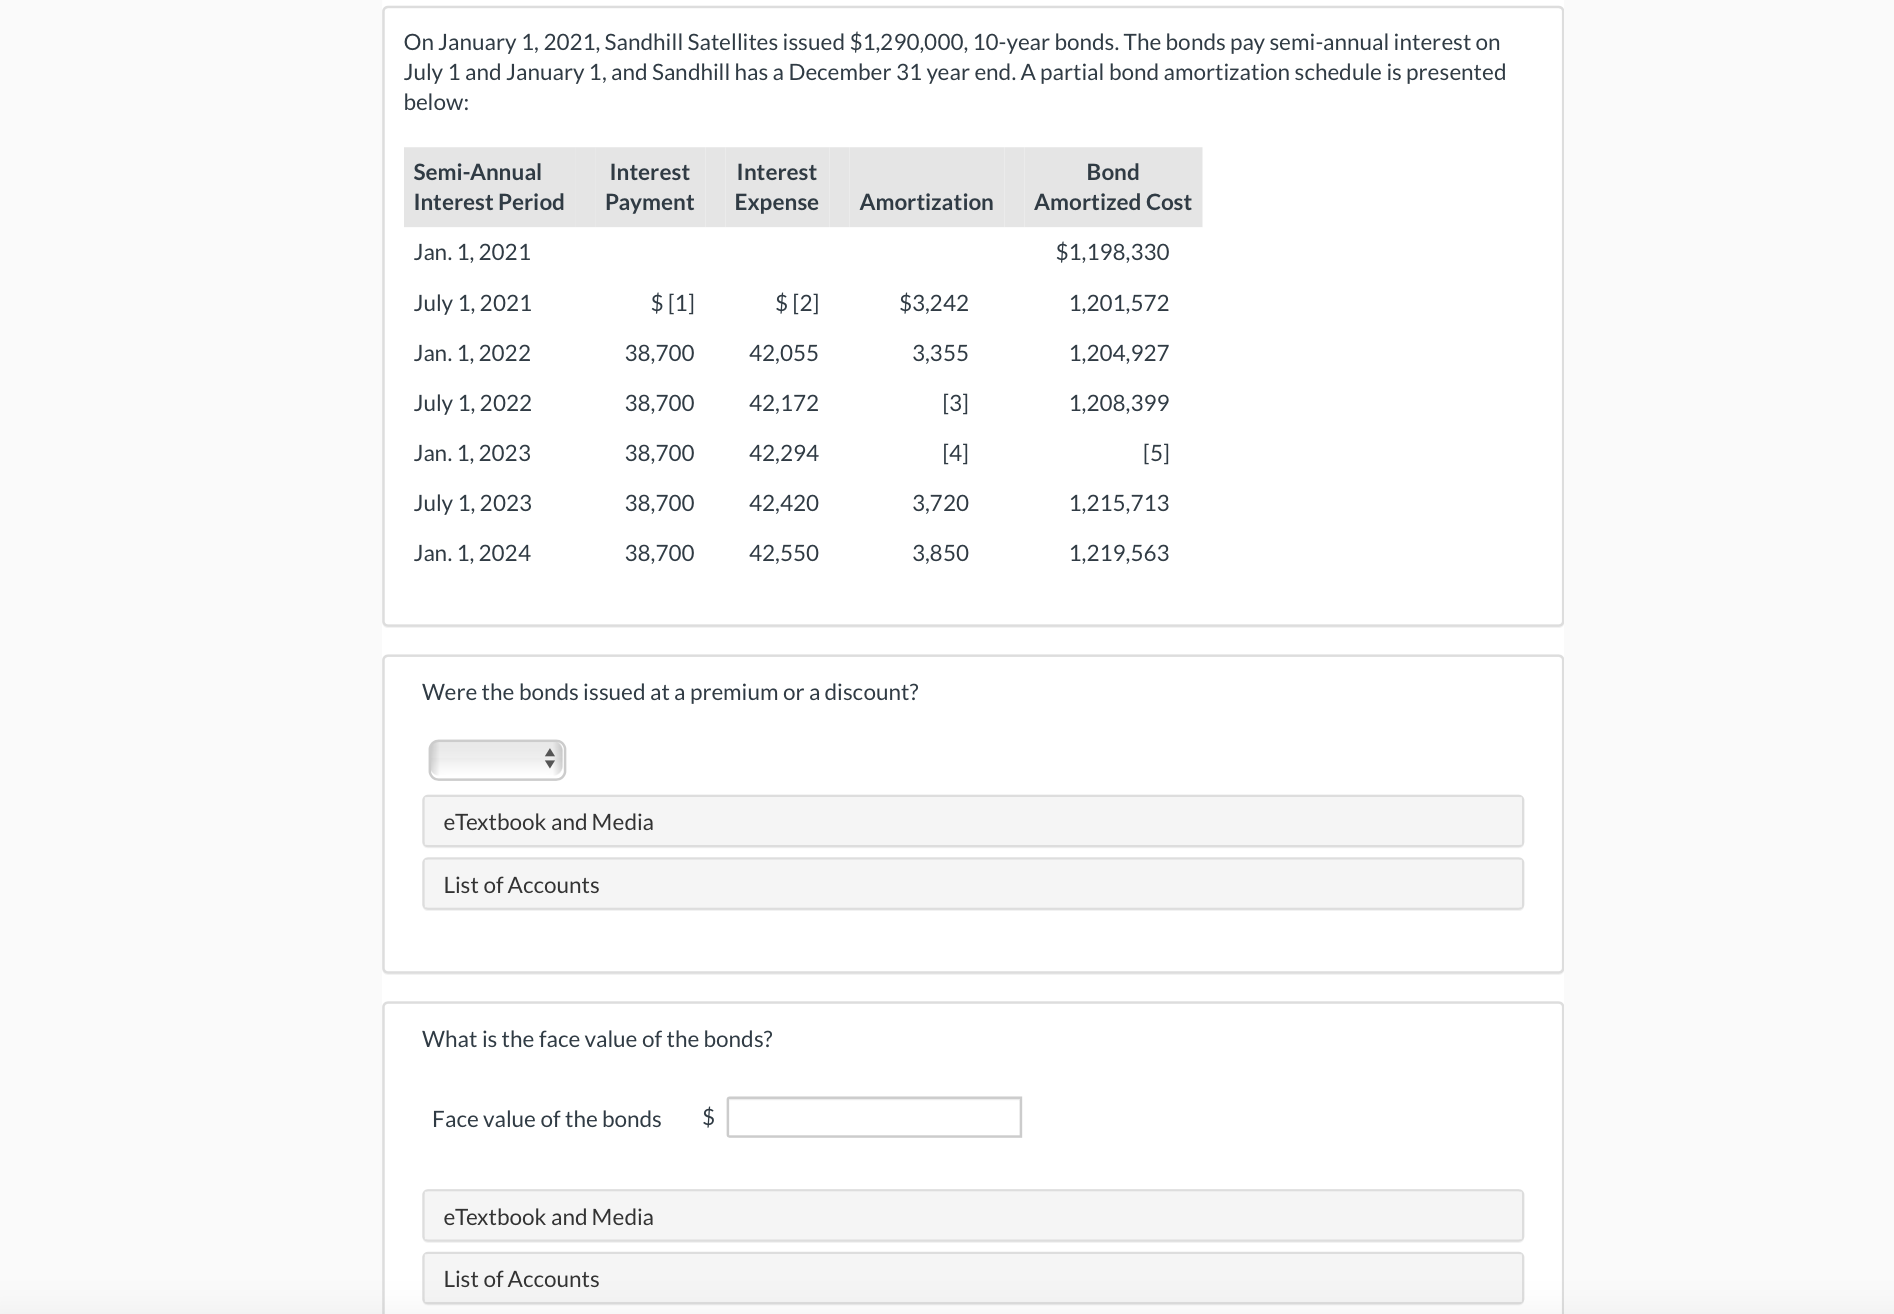Click the [5] bond amortized cost placeholder

pyautogui.click(x=1157, y=452)
